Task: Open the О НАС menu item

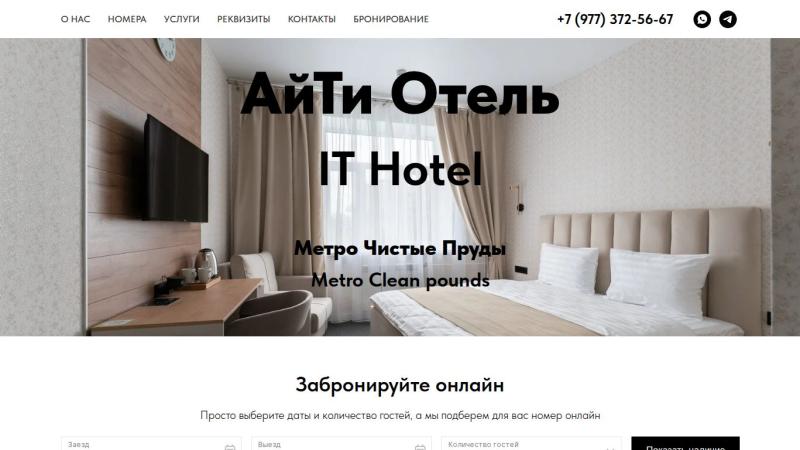Action: pos(76,19)
